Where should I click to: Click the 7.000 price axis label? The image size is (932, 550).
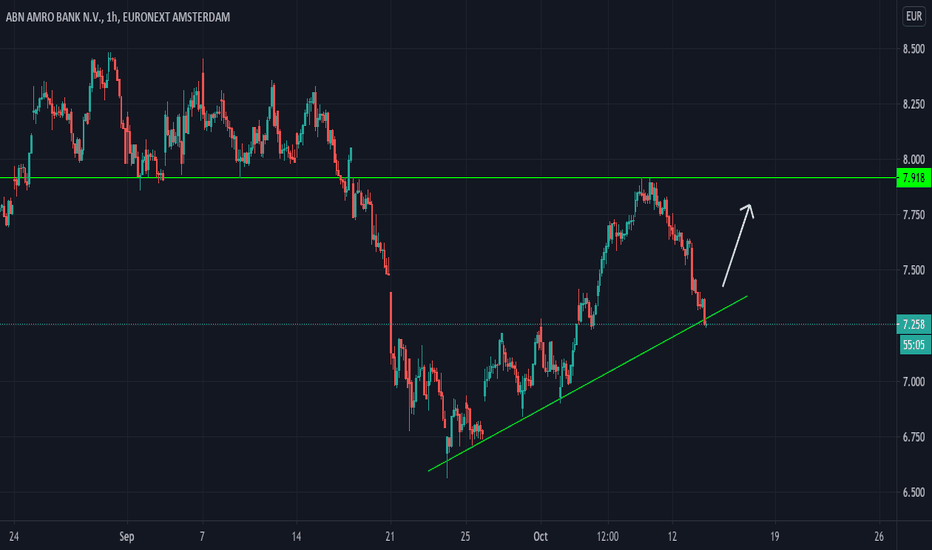(914, 382)
